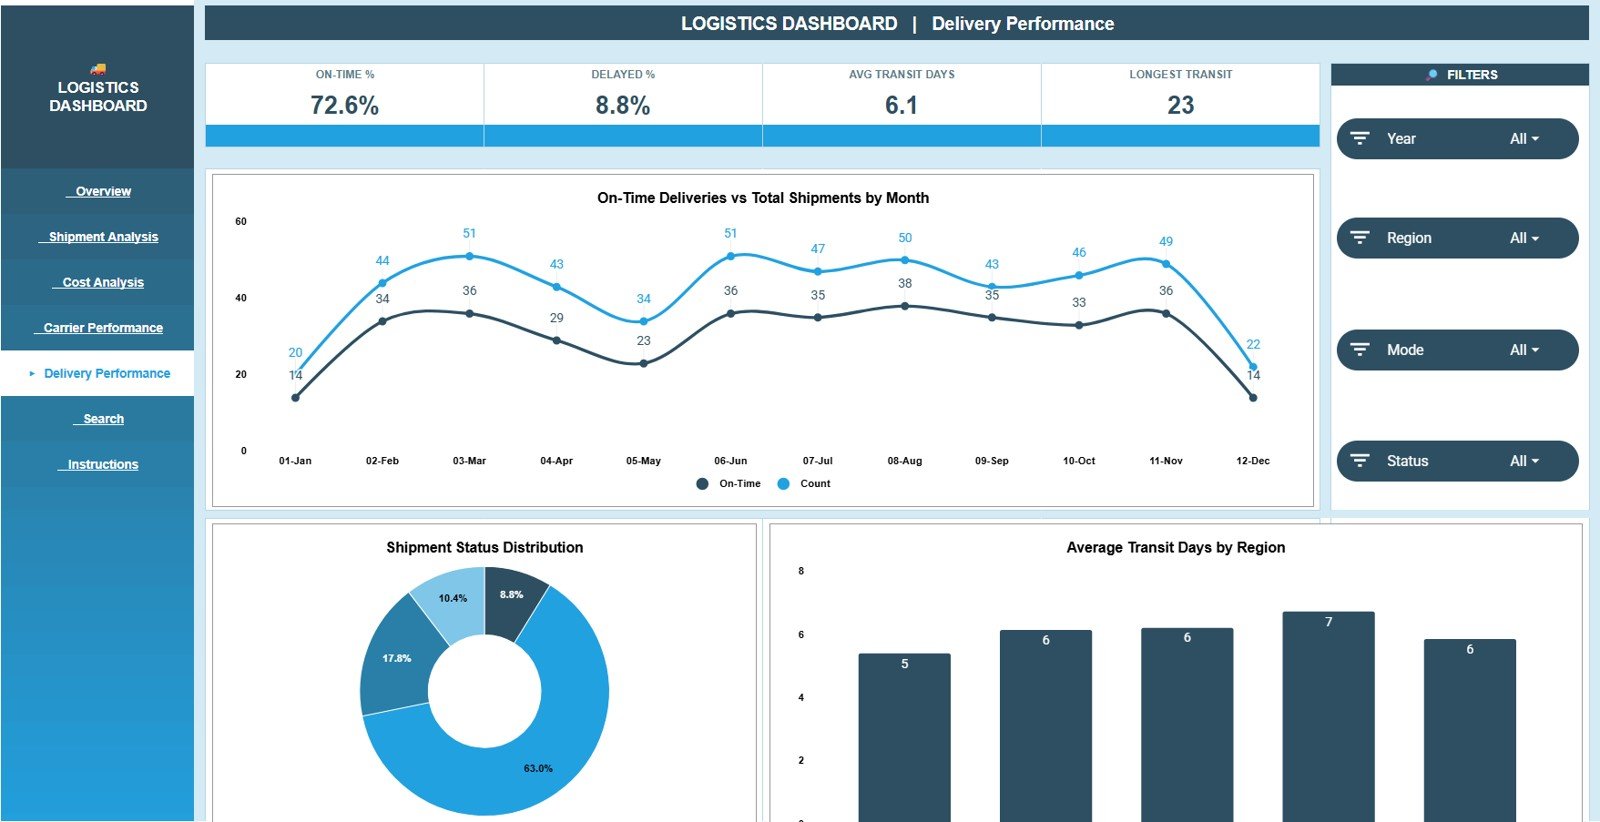Select the 10.4% donut slice

[451, 598]
